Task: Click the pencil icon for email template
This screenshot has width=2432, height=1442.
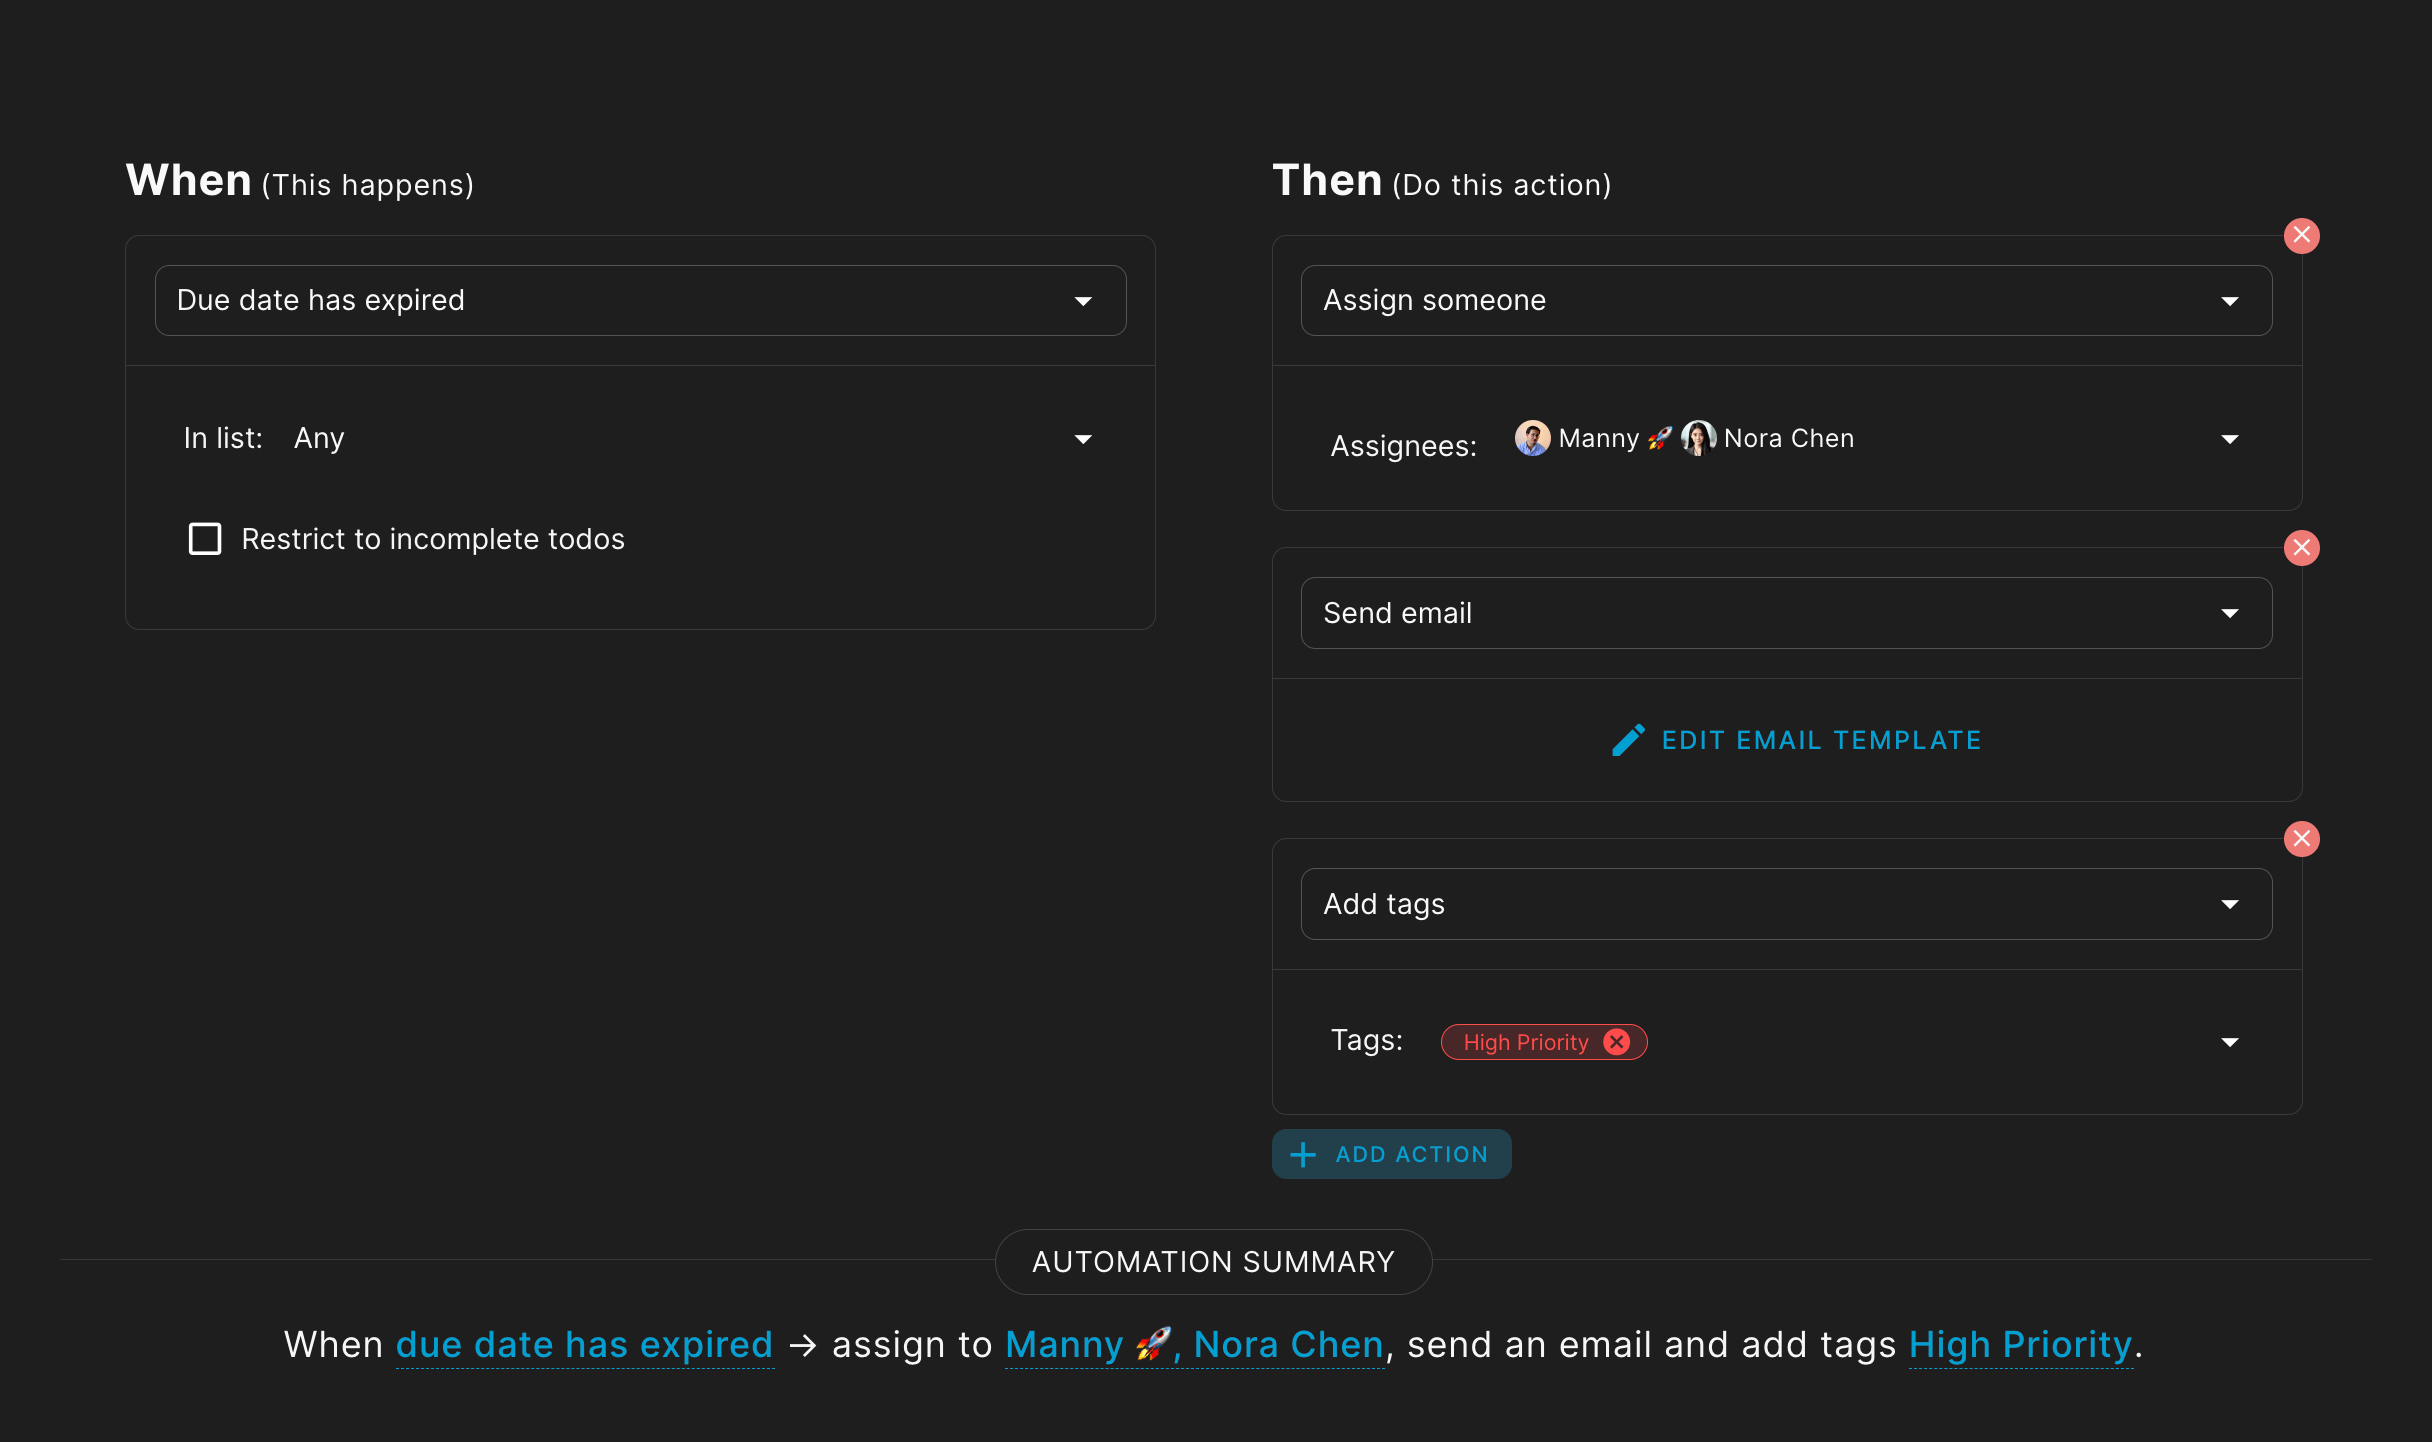Action: 1628,740
